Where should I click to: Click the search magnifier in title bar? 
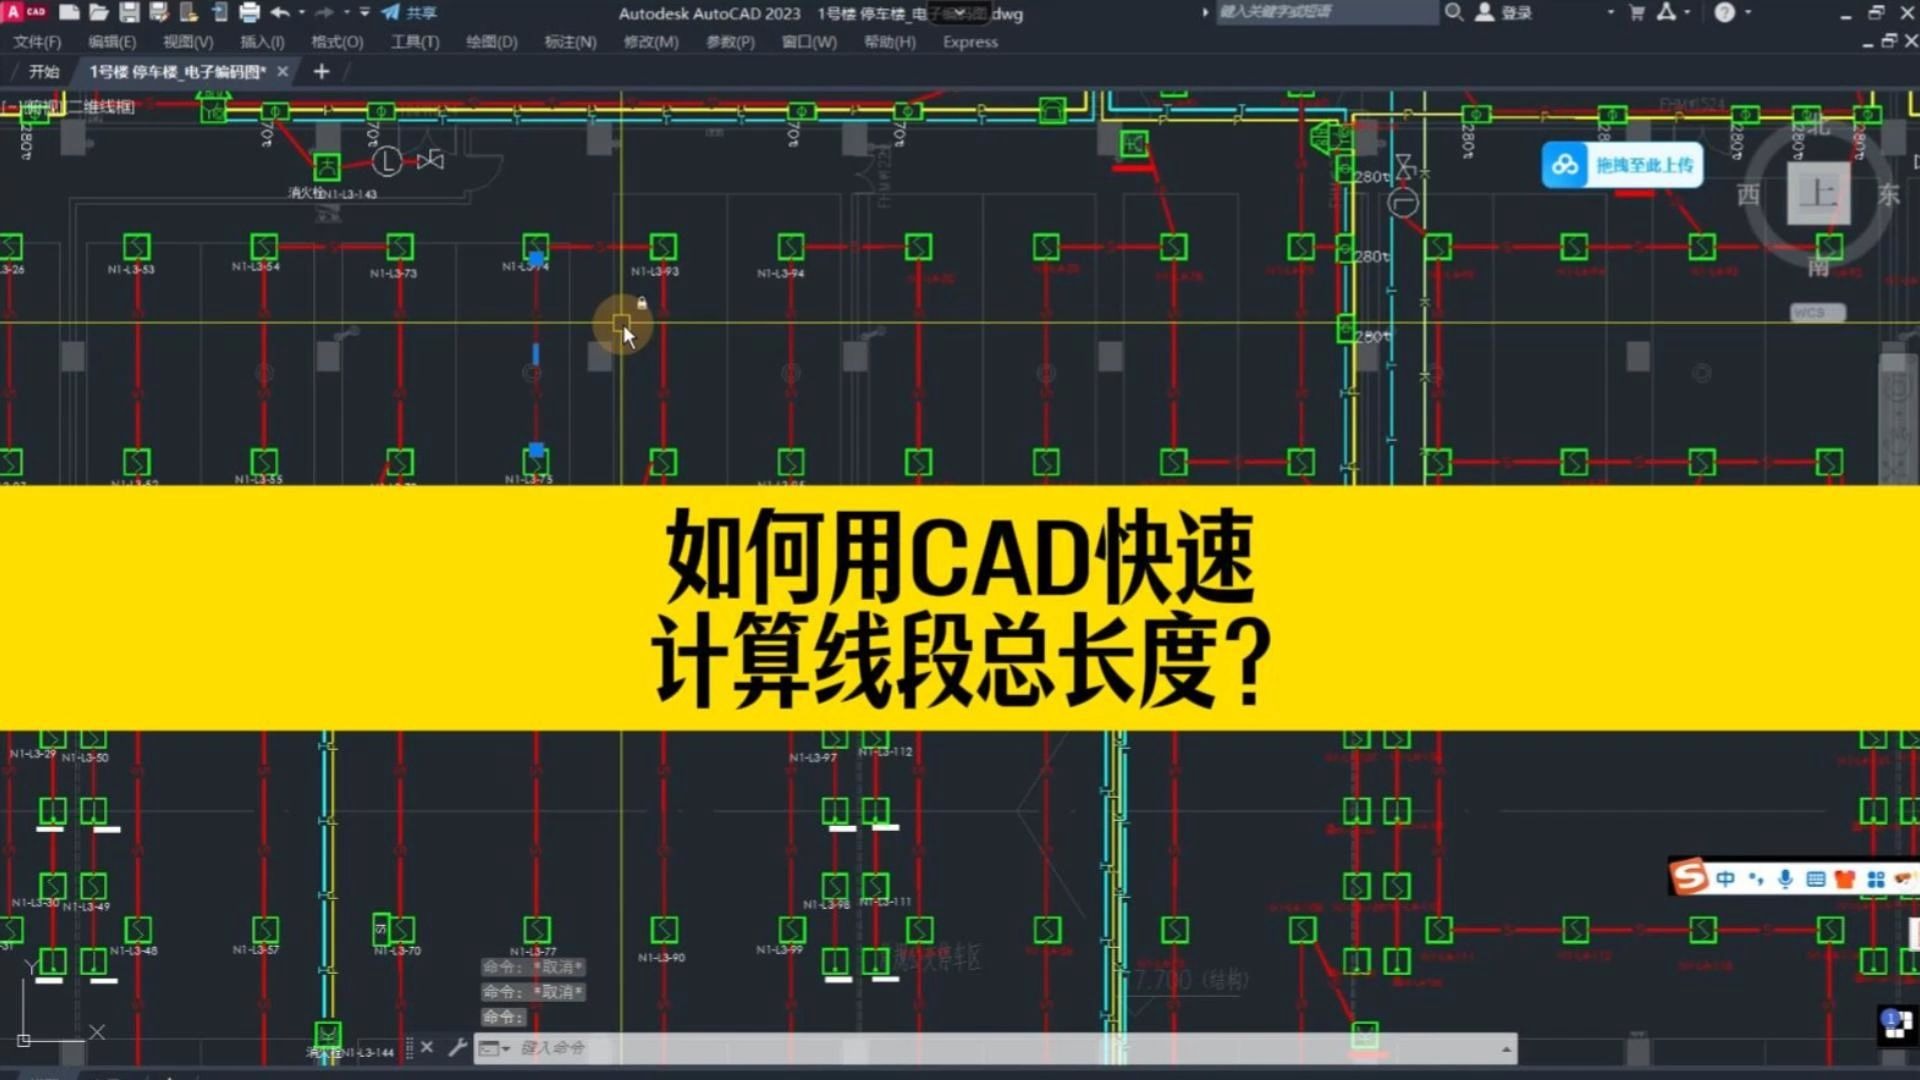point(1454,13)
